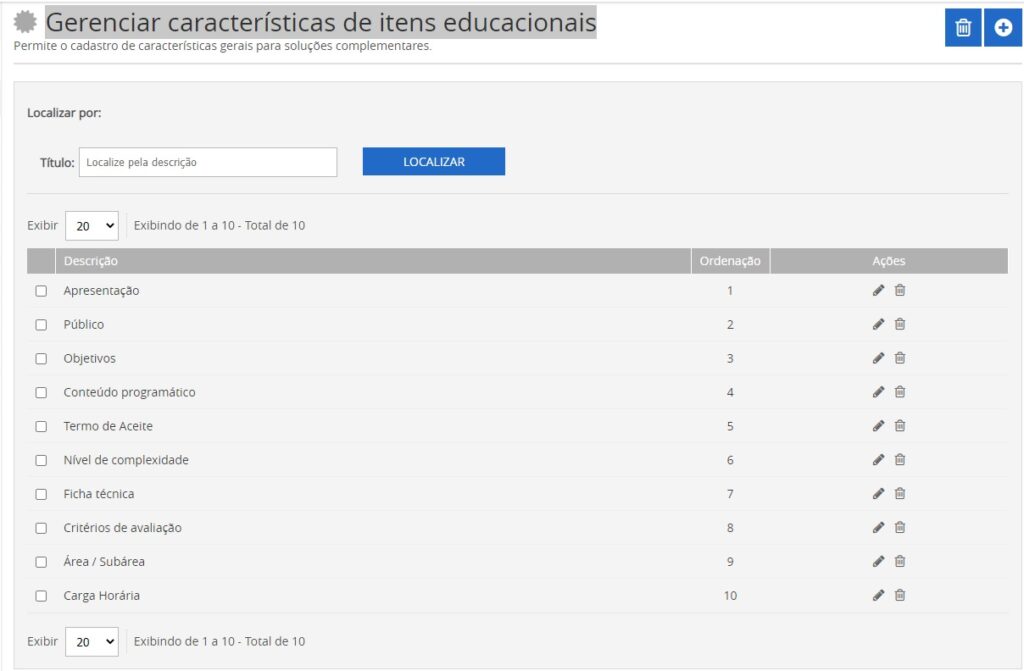Click the blue plus add button
This screenshot has width=1024, height=671.
click(1002, 28)
